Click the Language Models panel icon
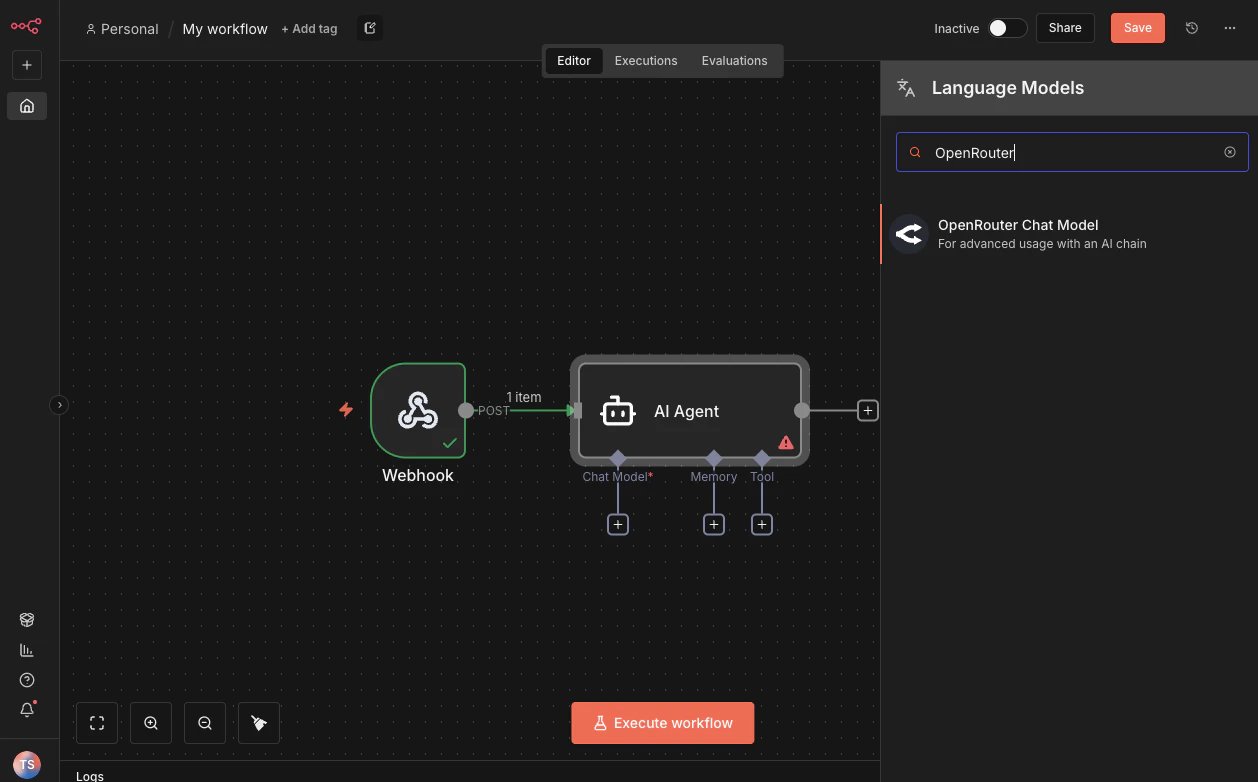The height and width of the screenshot is (782, 1258). tap(906, 88)
